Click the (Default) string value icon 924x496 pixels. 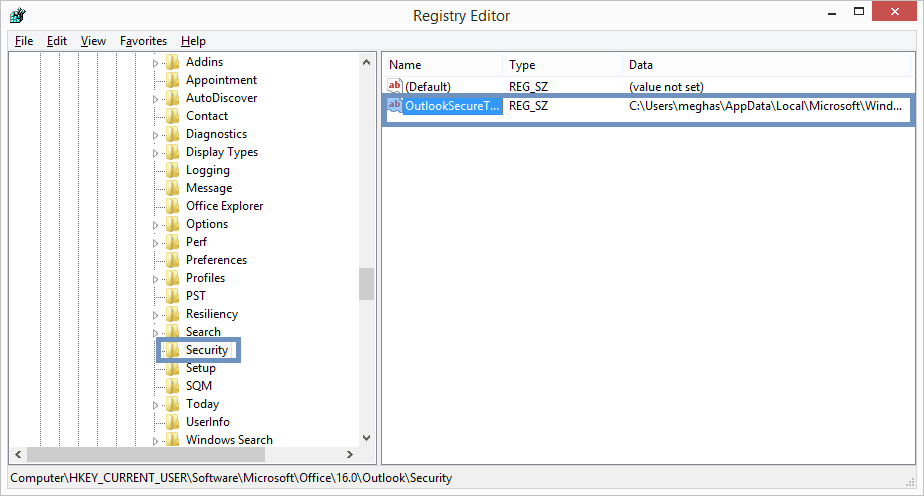[395, 86]
